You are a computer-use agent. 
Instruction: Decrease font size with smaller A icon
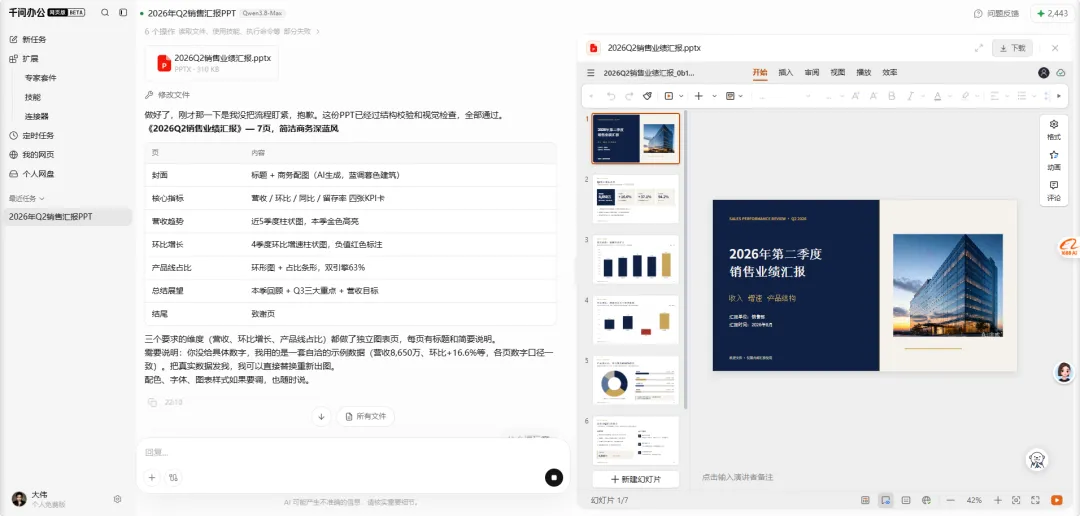pos(873,96)
